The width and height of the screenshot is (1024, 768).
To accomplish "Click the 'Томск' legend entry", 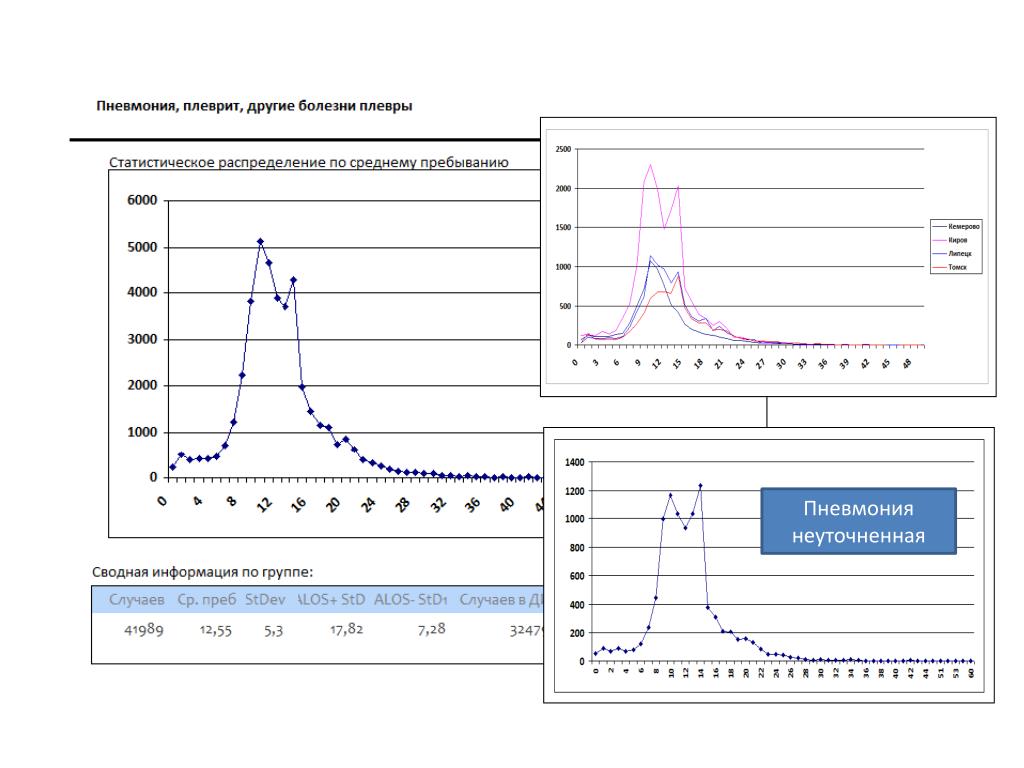I will pos(950,267).
